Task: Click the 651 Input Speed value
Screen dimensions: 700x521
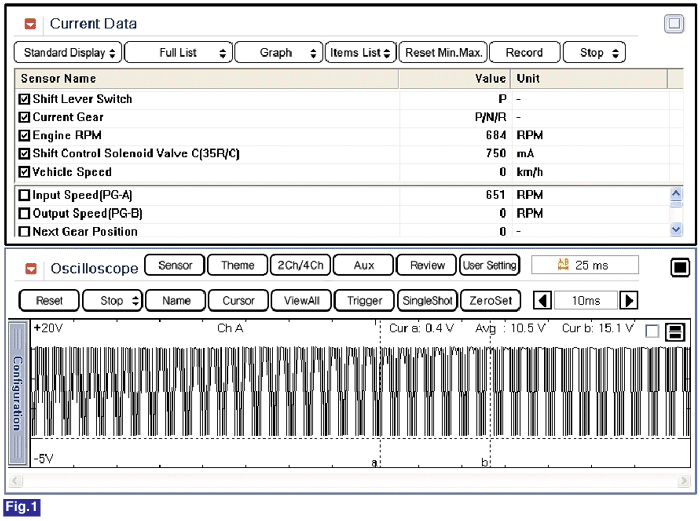Action: tap(496, 195)
